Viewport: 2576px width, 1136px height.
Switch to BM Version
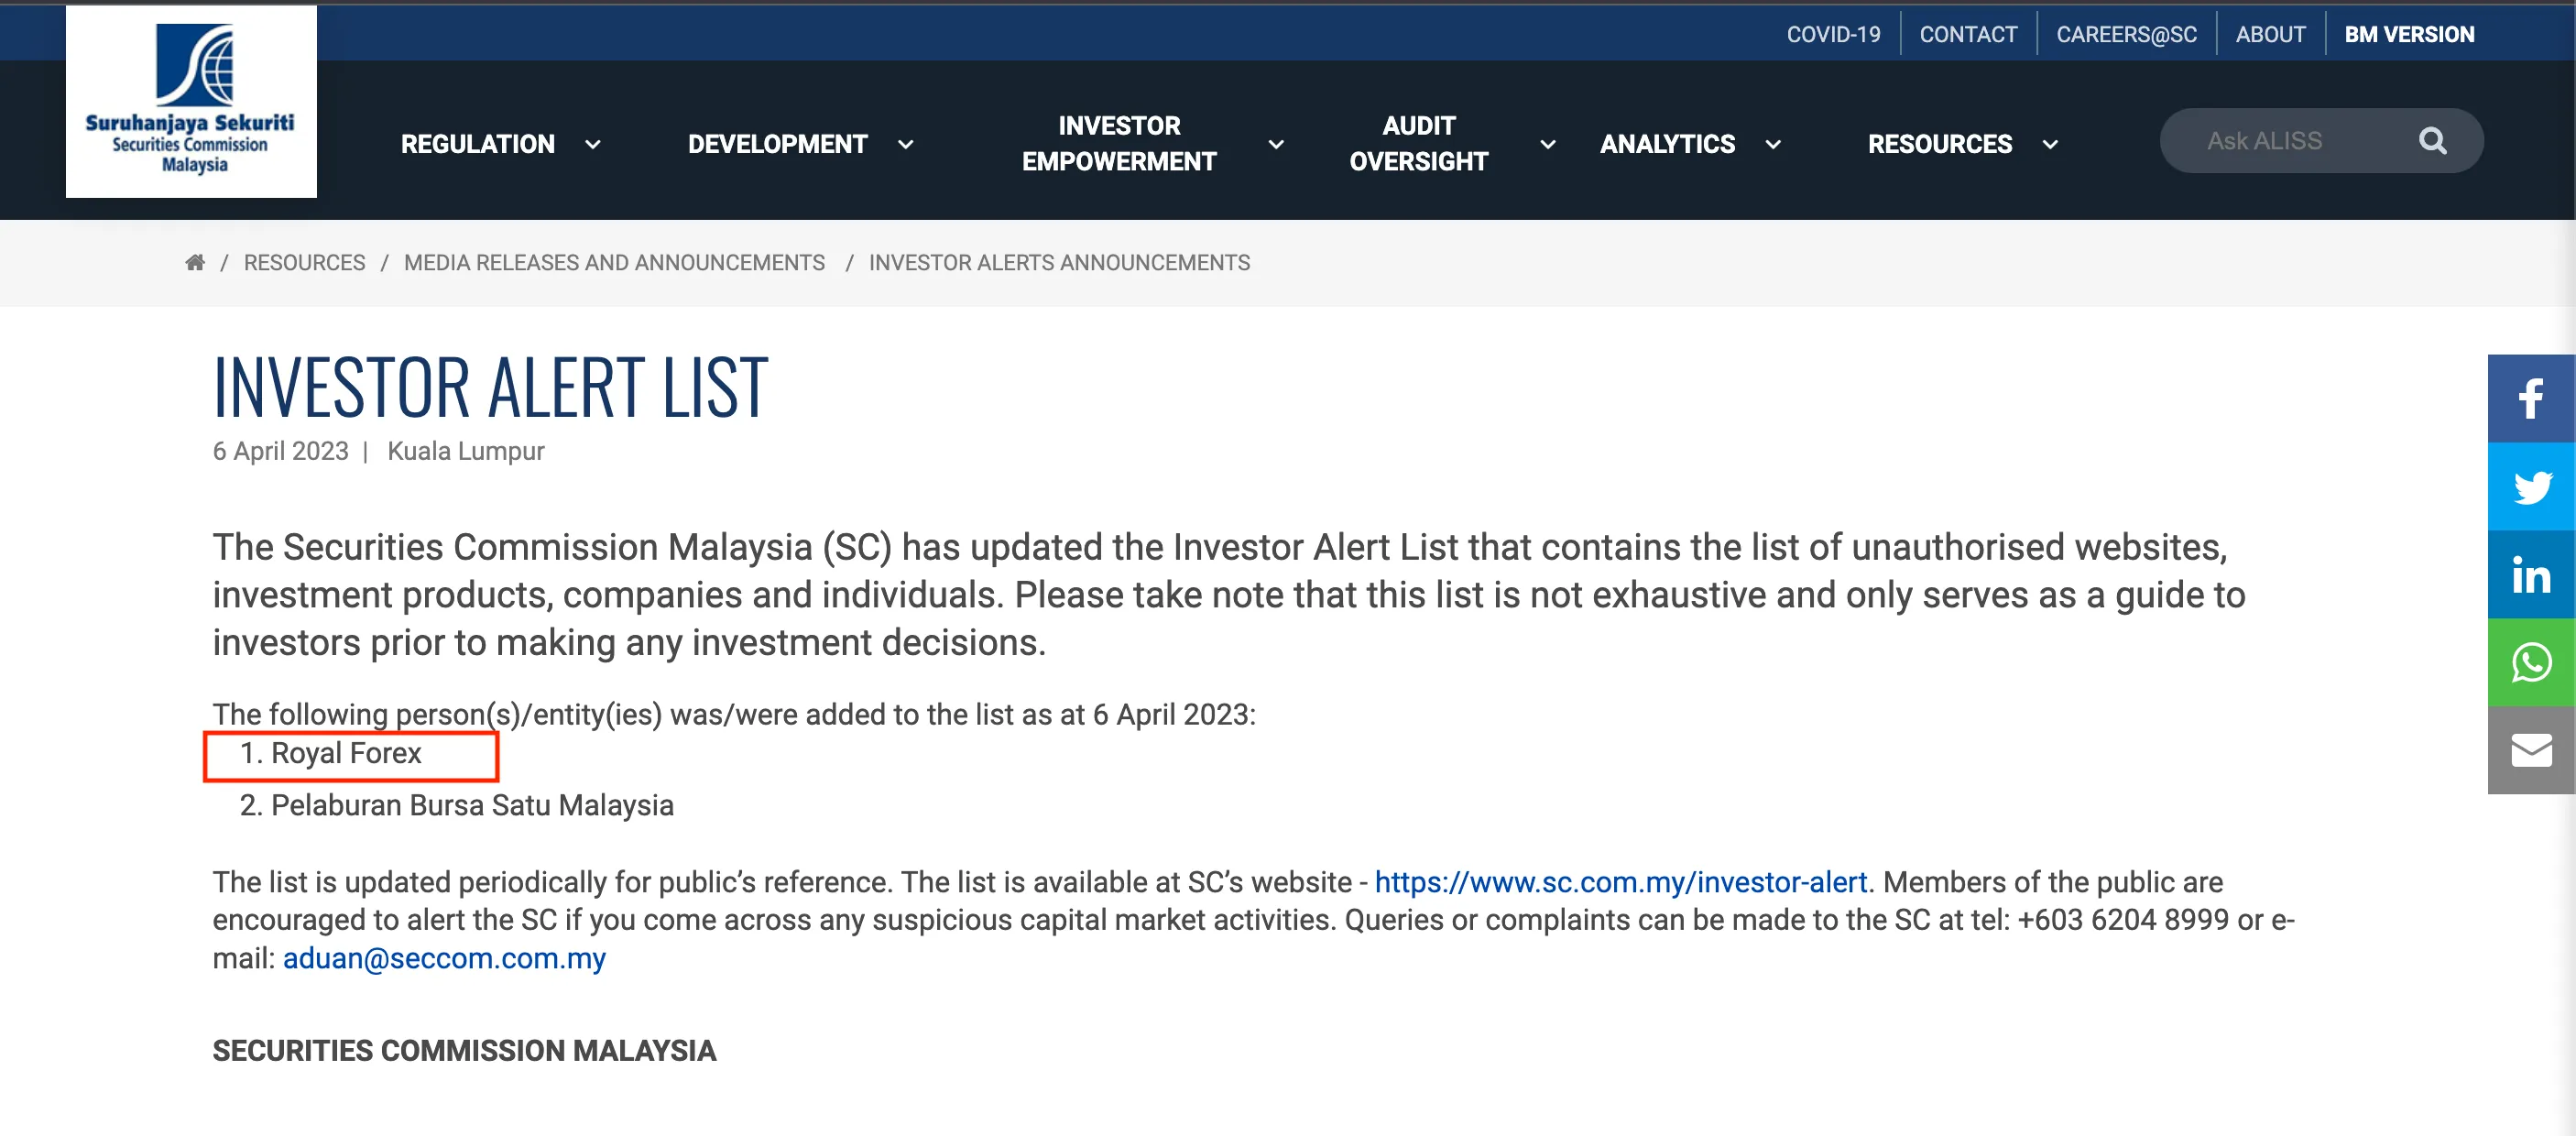coord(2409,34)
